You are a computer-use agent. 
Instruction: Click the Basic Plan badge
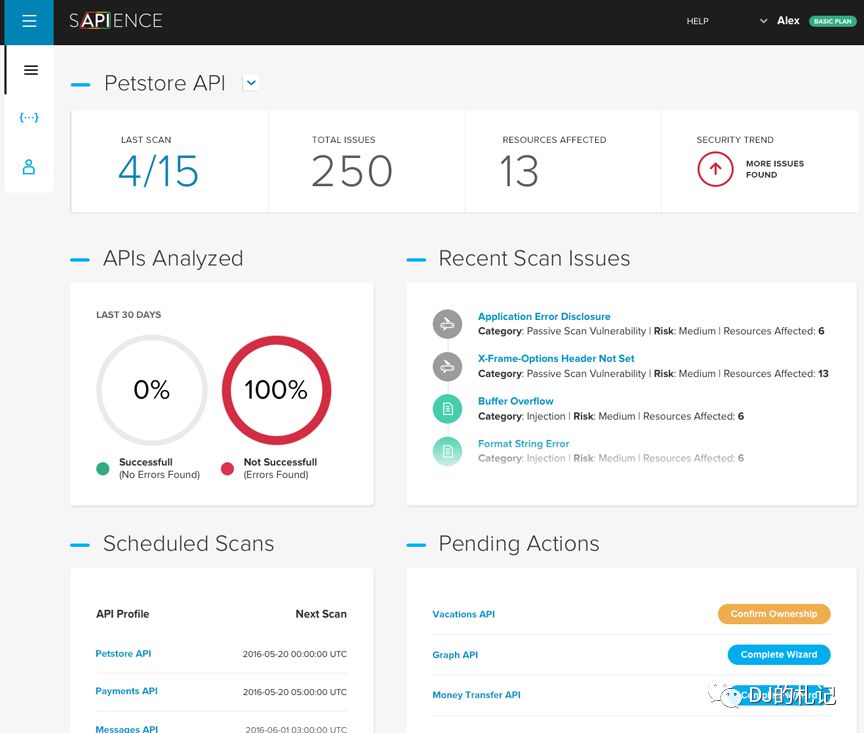832,21
